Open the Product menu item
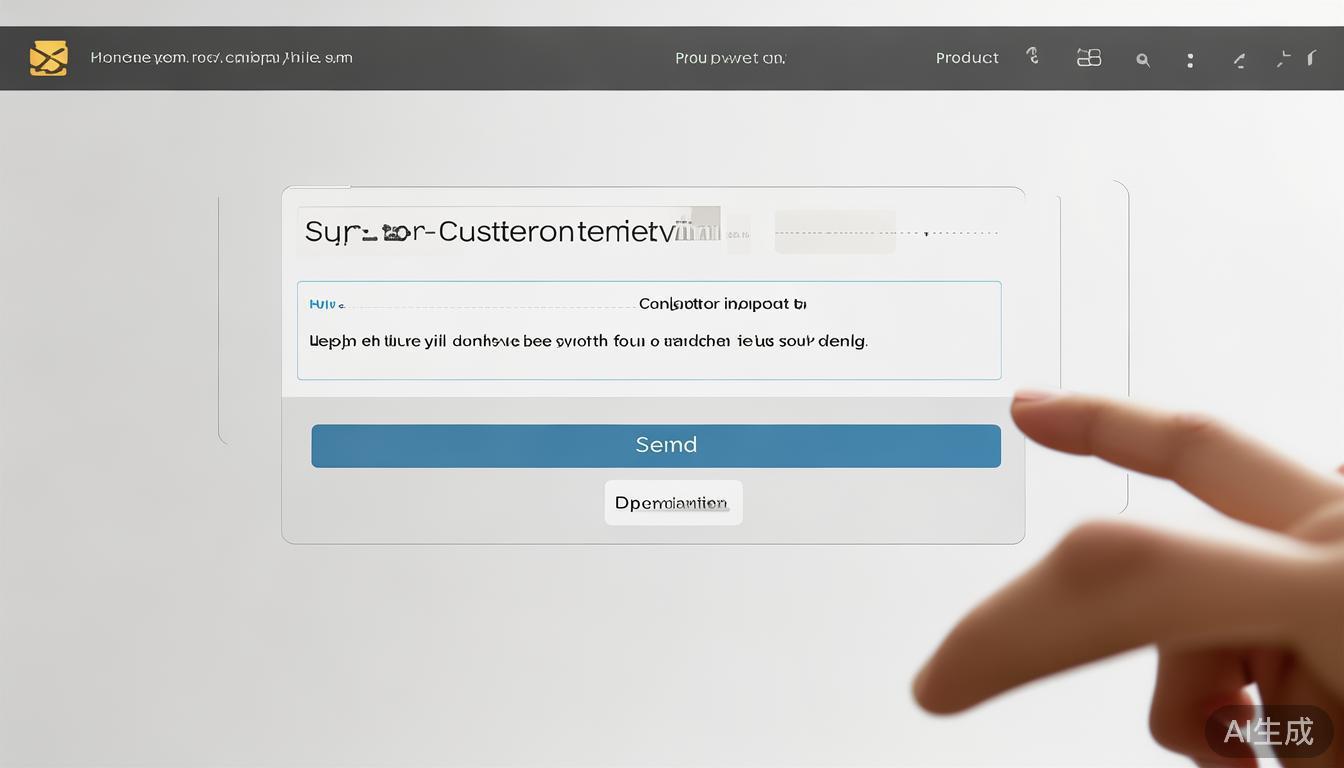 (x=967, y=58)
